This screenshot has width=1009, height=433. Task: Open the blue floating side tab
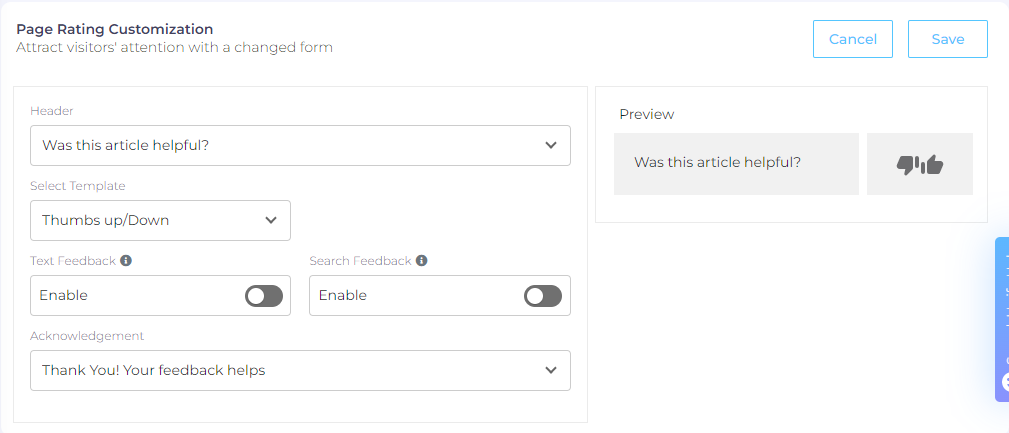[1002, 310]
